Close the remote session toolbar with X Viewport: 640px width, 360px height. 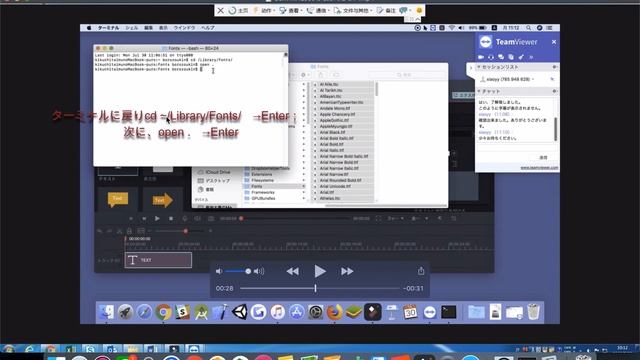click(x=220, y=11)
